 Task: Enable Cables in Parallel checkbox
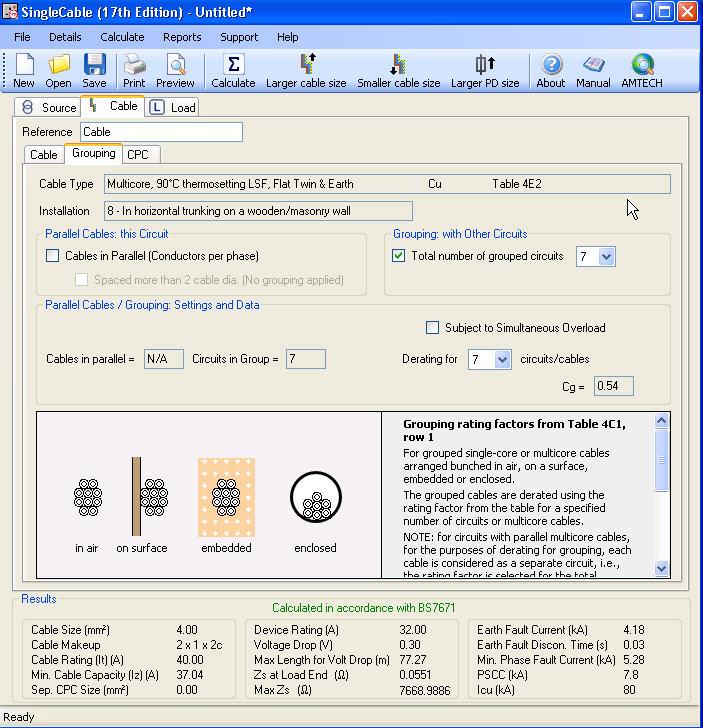point(53,256)
